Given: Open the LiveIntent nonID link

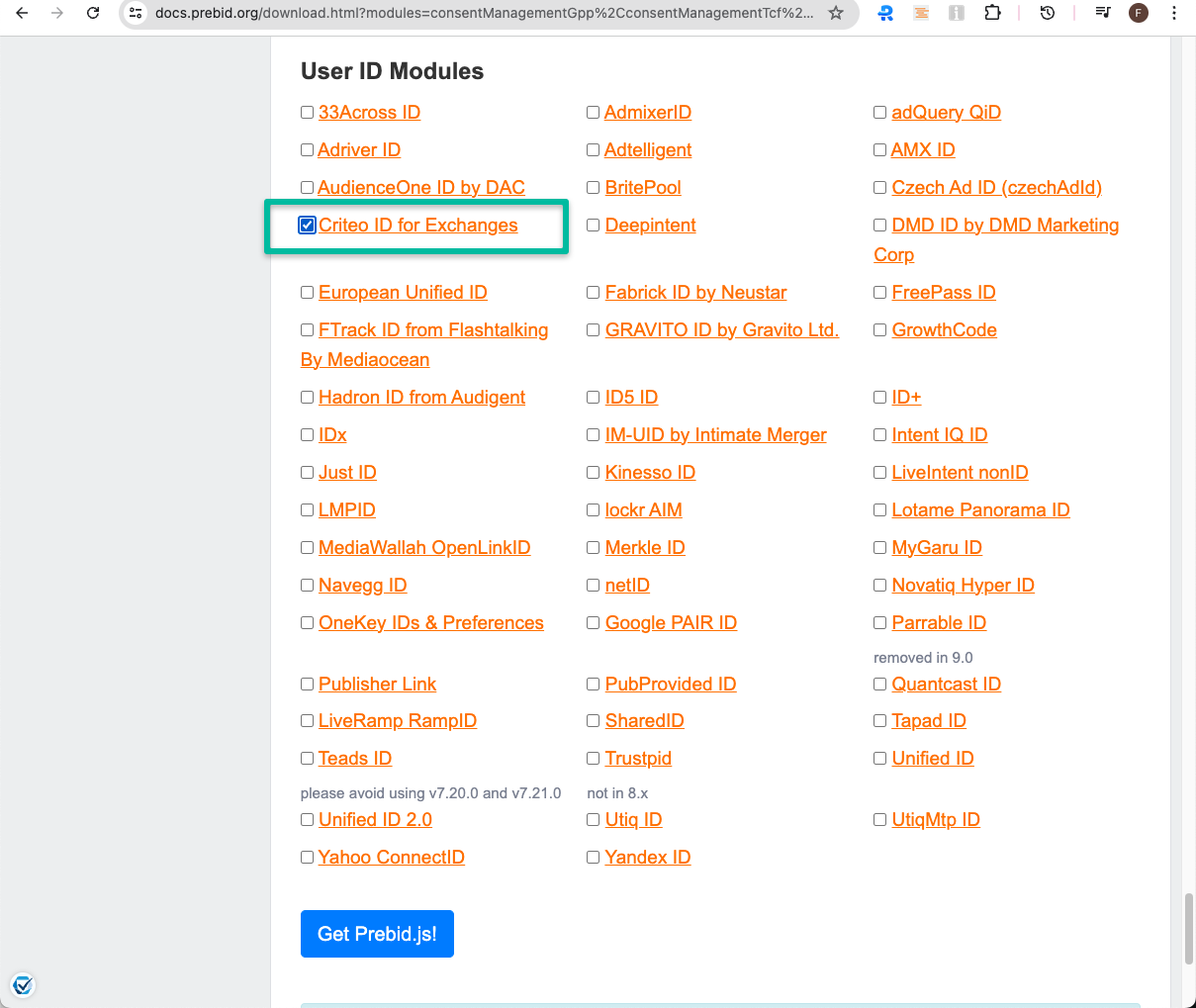Looking at the screenshot, I should [x=960, y=472].
